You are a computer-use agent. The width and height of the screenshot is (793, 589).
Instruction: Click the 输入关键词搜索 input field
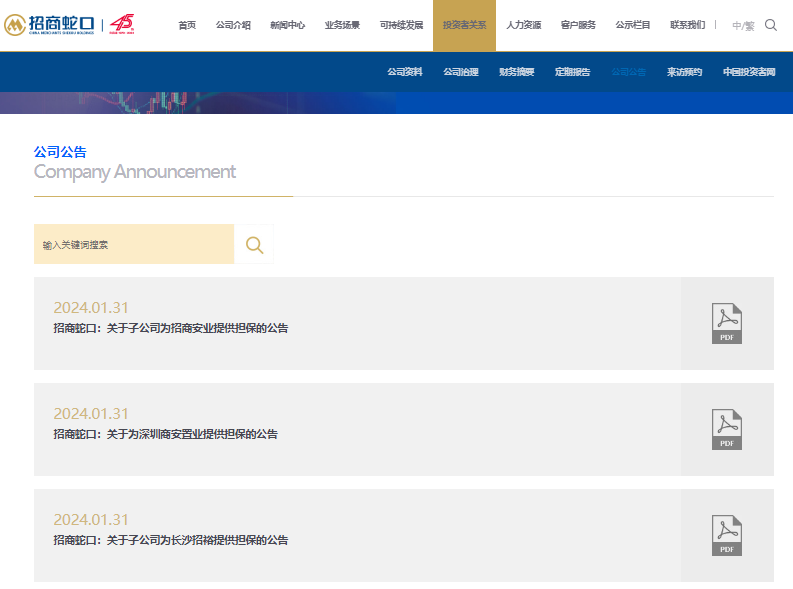(x=134, y=244)
